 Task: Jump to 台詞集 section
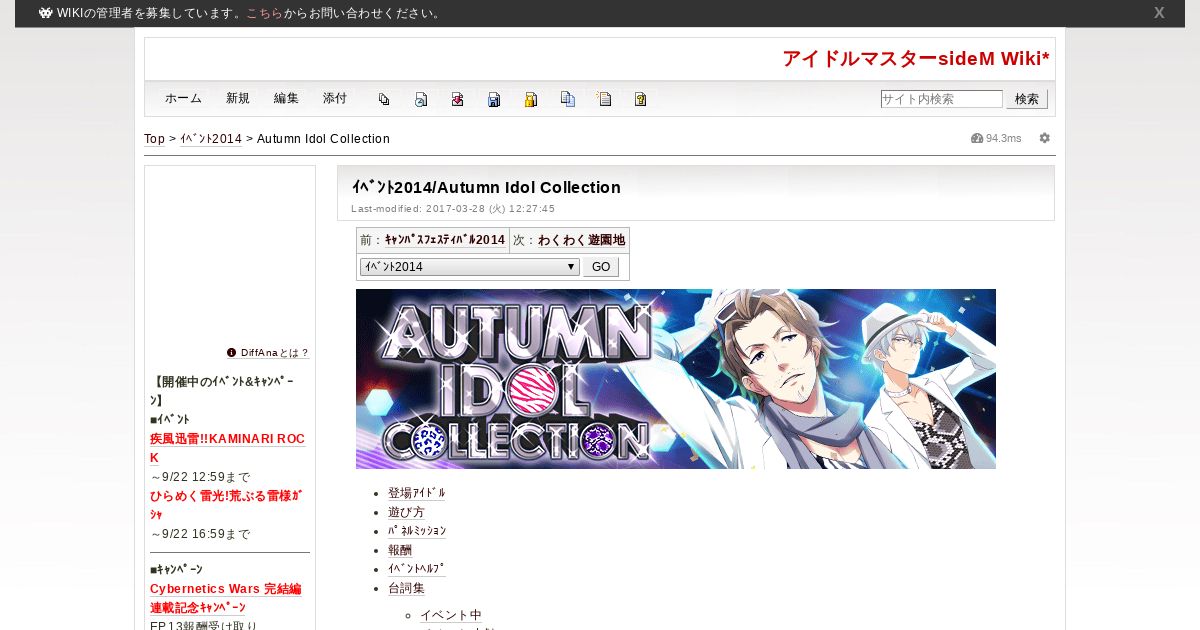(406, 588)
